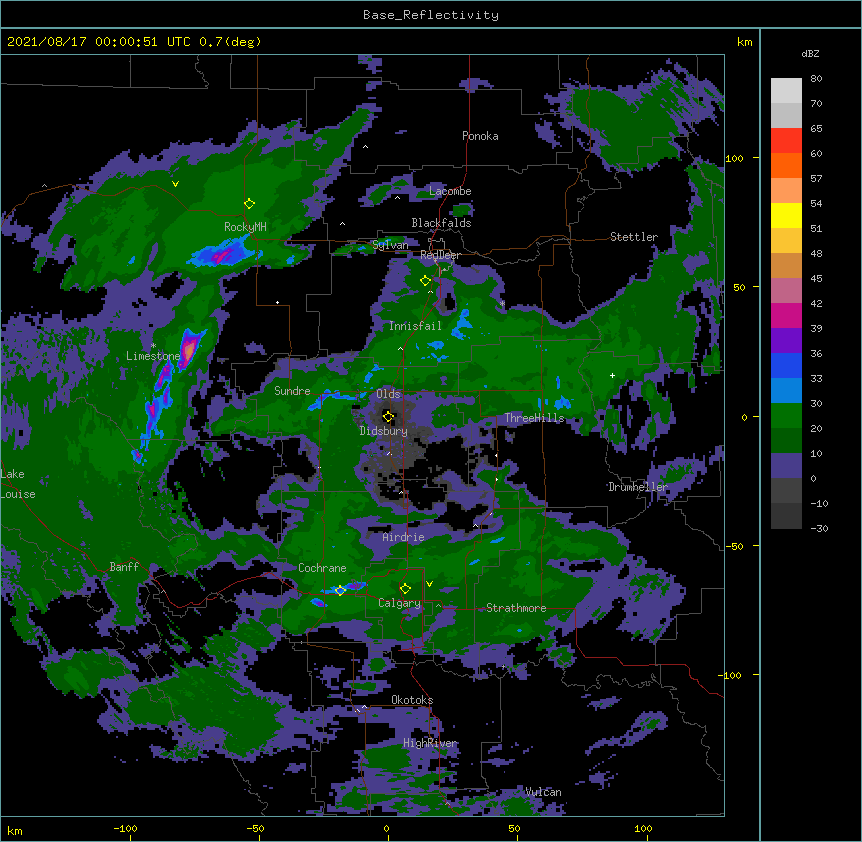Click the Cochrane town label
The image size is (862, 842).
click(x=322, y=568)
